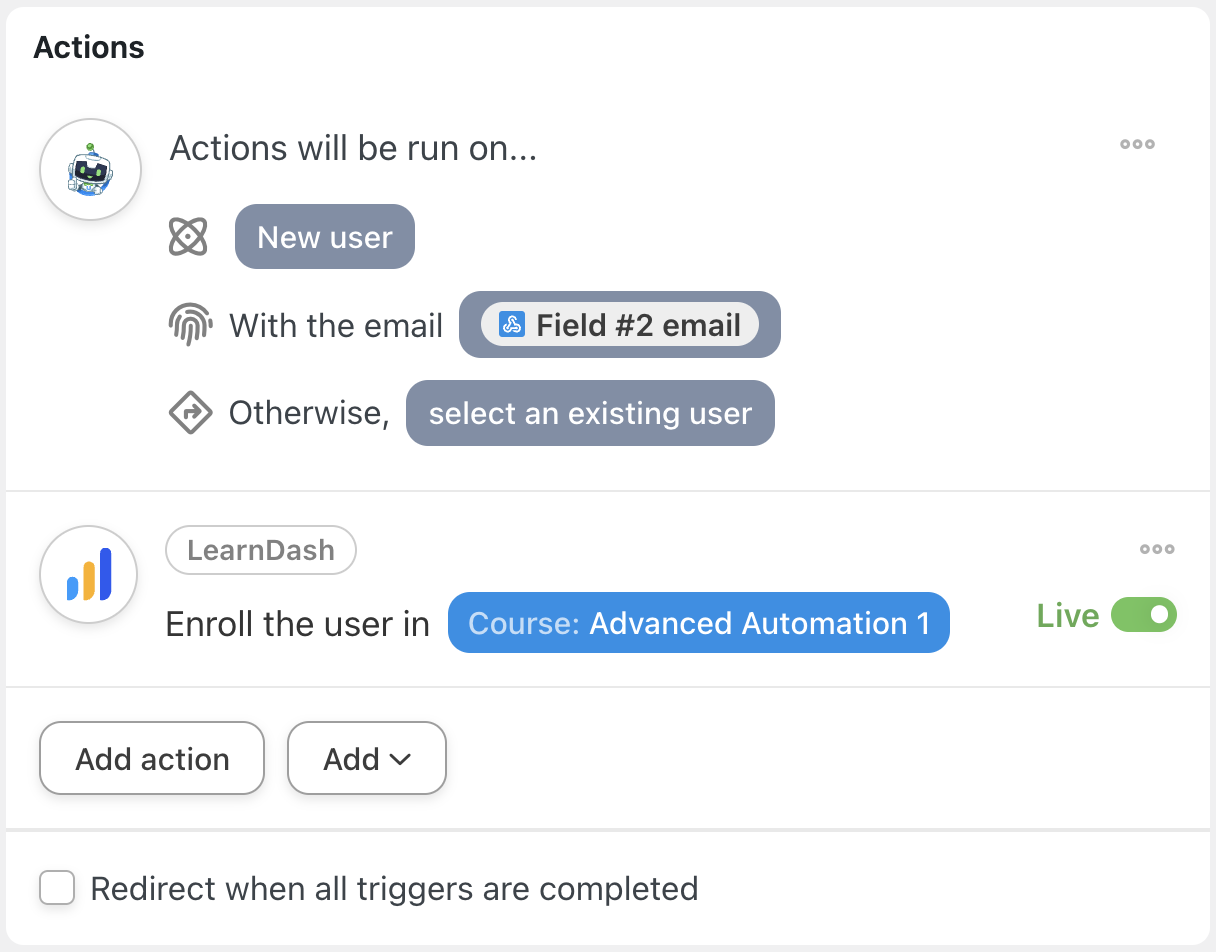Toggle the Live switch off

point(1144,616)
